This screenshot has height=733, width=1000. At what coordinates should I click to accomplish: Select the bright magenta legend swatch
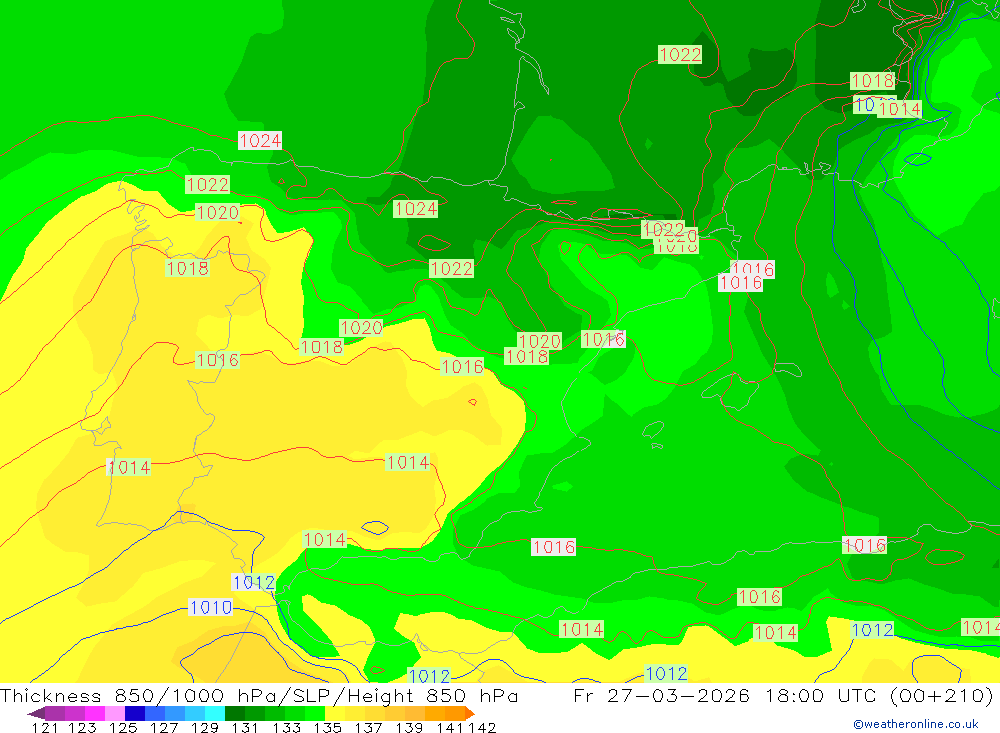point(95,713)
